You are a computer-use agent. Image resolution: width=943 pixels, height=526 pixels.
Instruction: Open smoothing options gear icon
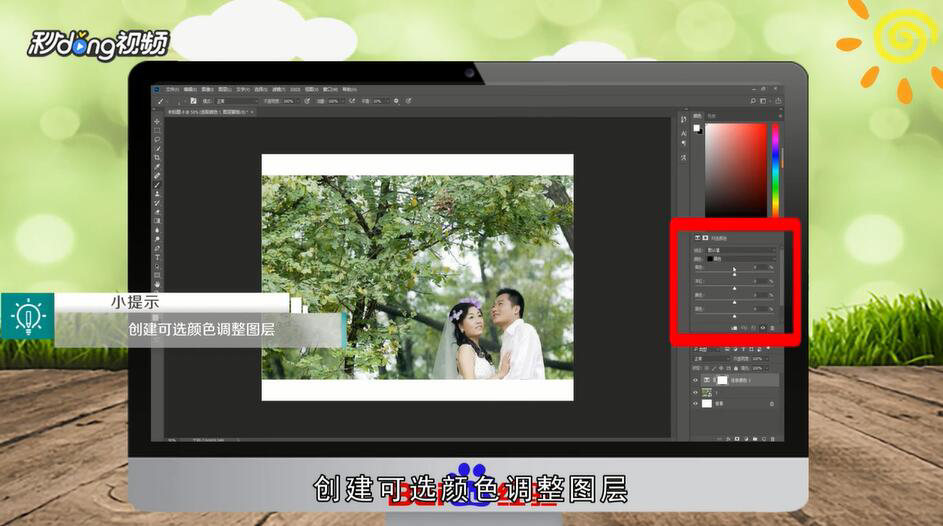[396, 101]
